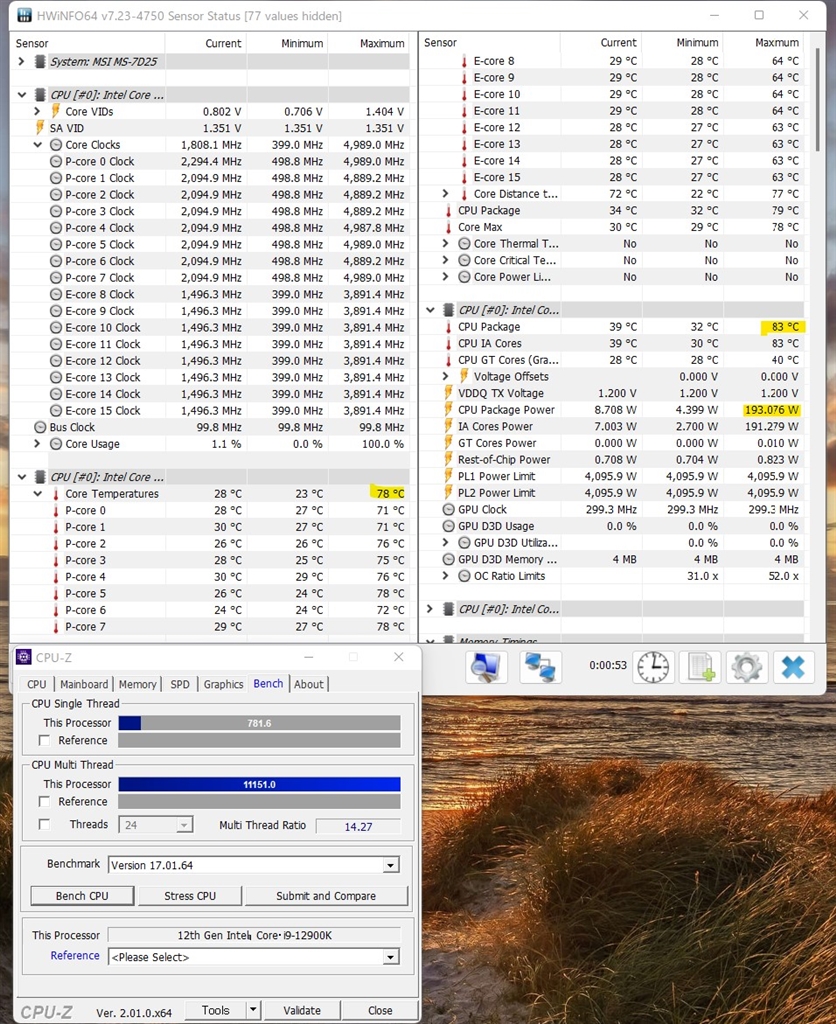
Task: Click the P-core 7 thermometer icon
Action: click(56, 627)
